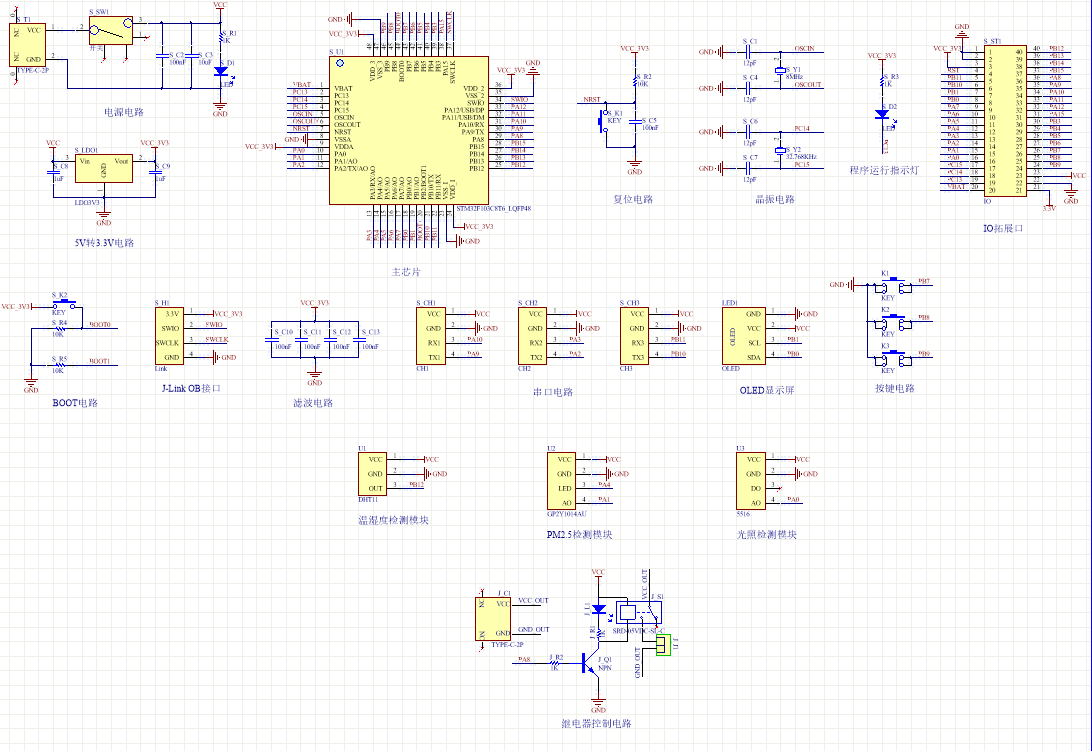Screen dimensions: 1092x751
Task: Select resistor S_R4 10K
Action: click(x=60, y=328)
